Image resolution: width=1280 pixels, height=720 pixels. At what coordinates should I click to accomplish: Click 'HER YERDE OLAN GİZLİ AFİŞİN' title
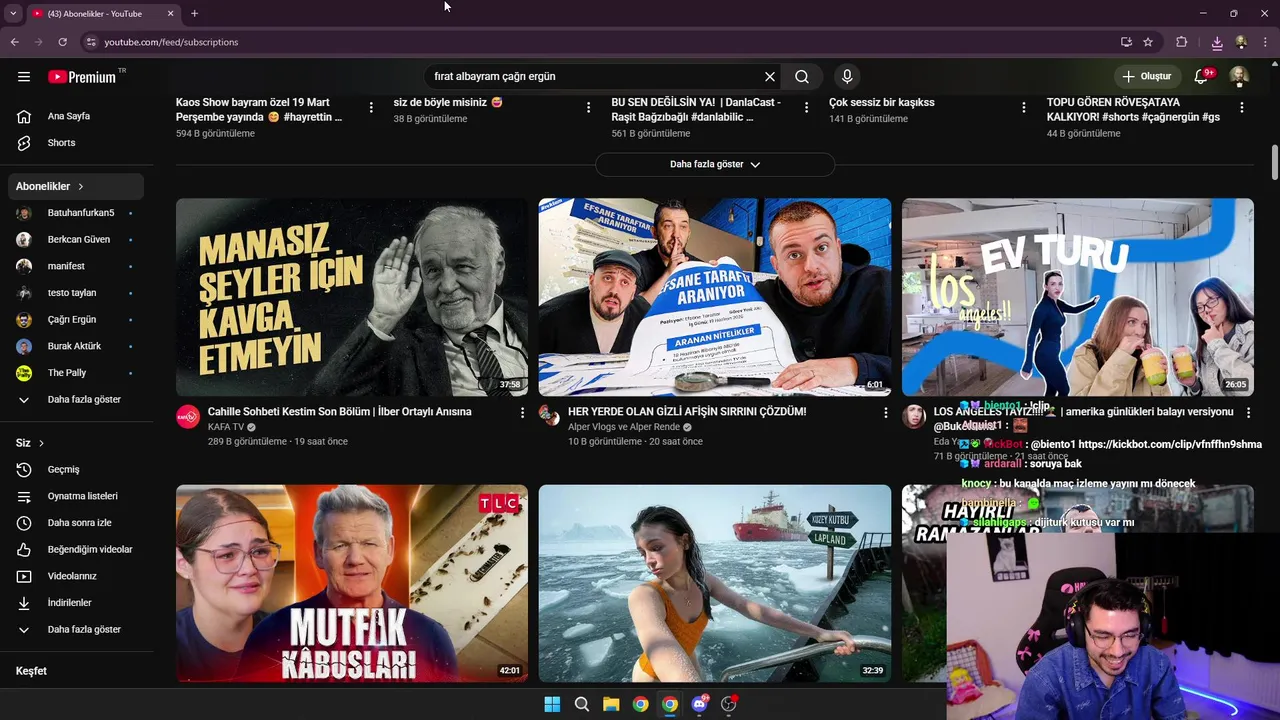coord(687,412)
